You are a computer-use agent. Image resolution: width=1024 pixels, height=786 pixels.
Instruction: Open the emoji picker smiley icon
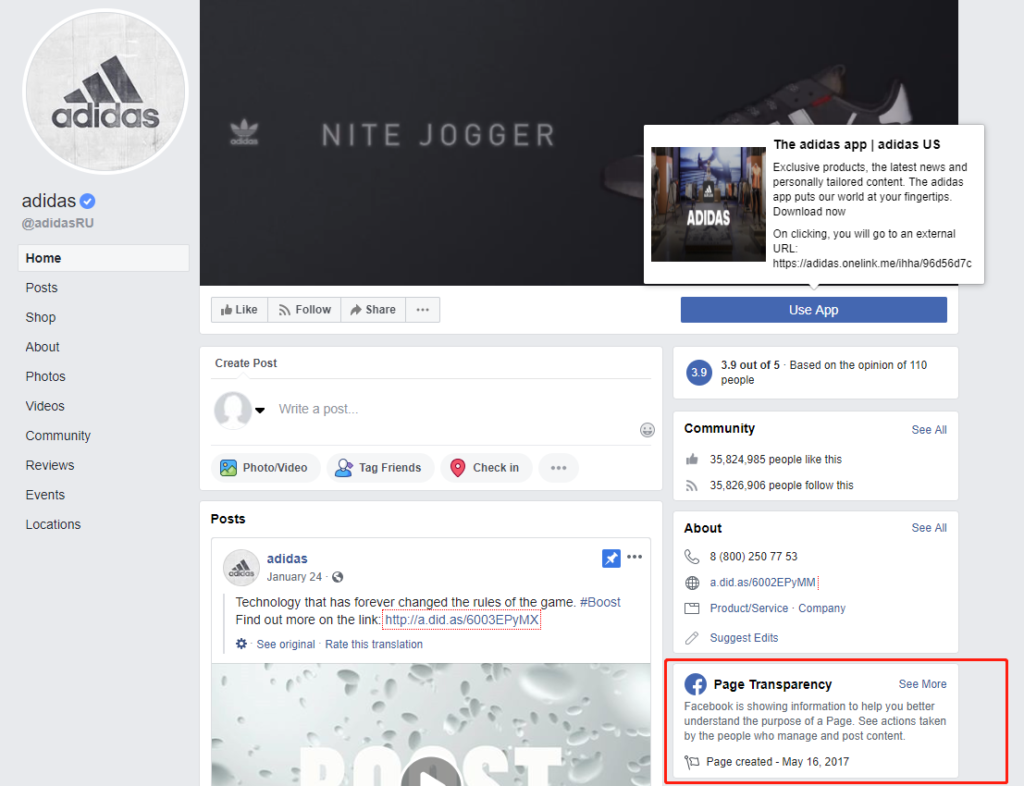pos(647,430)
